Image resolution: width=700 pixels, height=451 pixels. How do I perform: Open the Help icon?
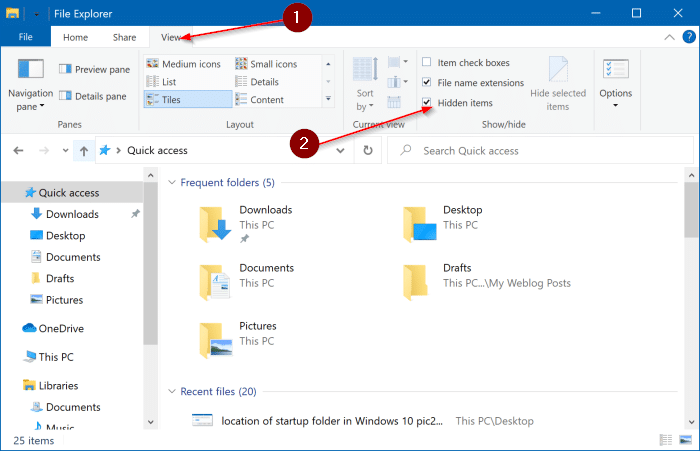689,37
